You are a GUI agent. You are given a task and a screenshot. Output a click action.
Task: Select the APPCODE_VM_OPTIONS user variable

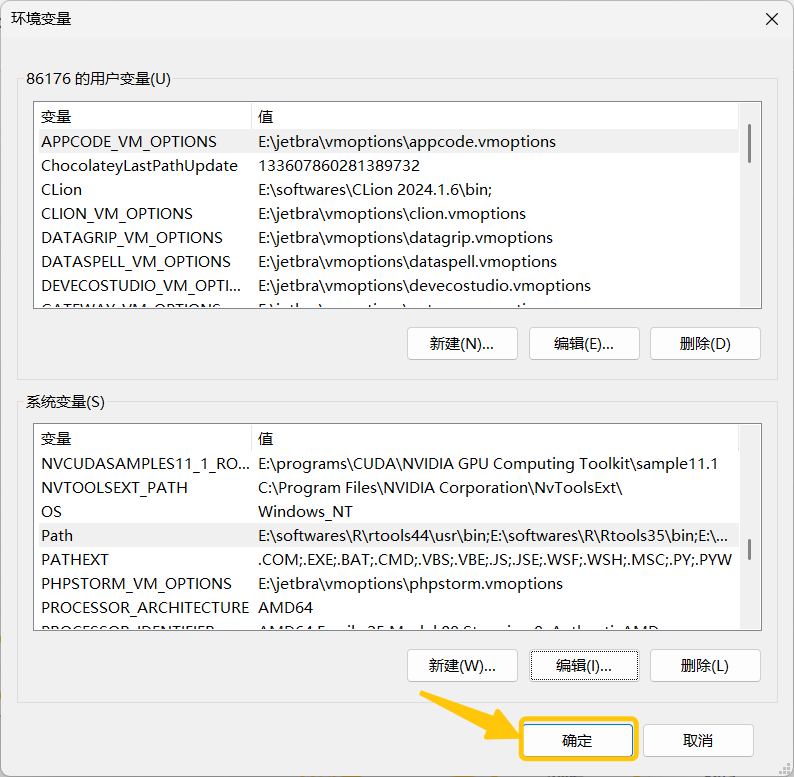click(128, 142)
